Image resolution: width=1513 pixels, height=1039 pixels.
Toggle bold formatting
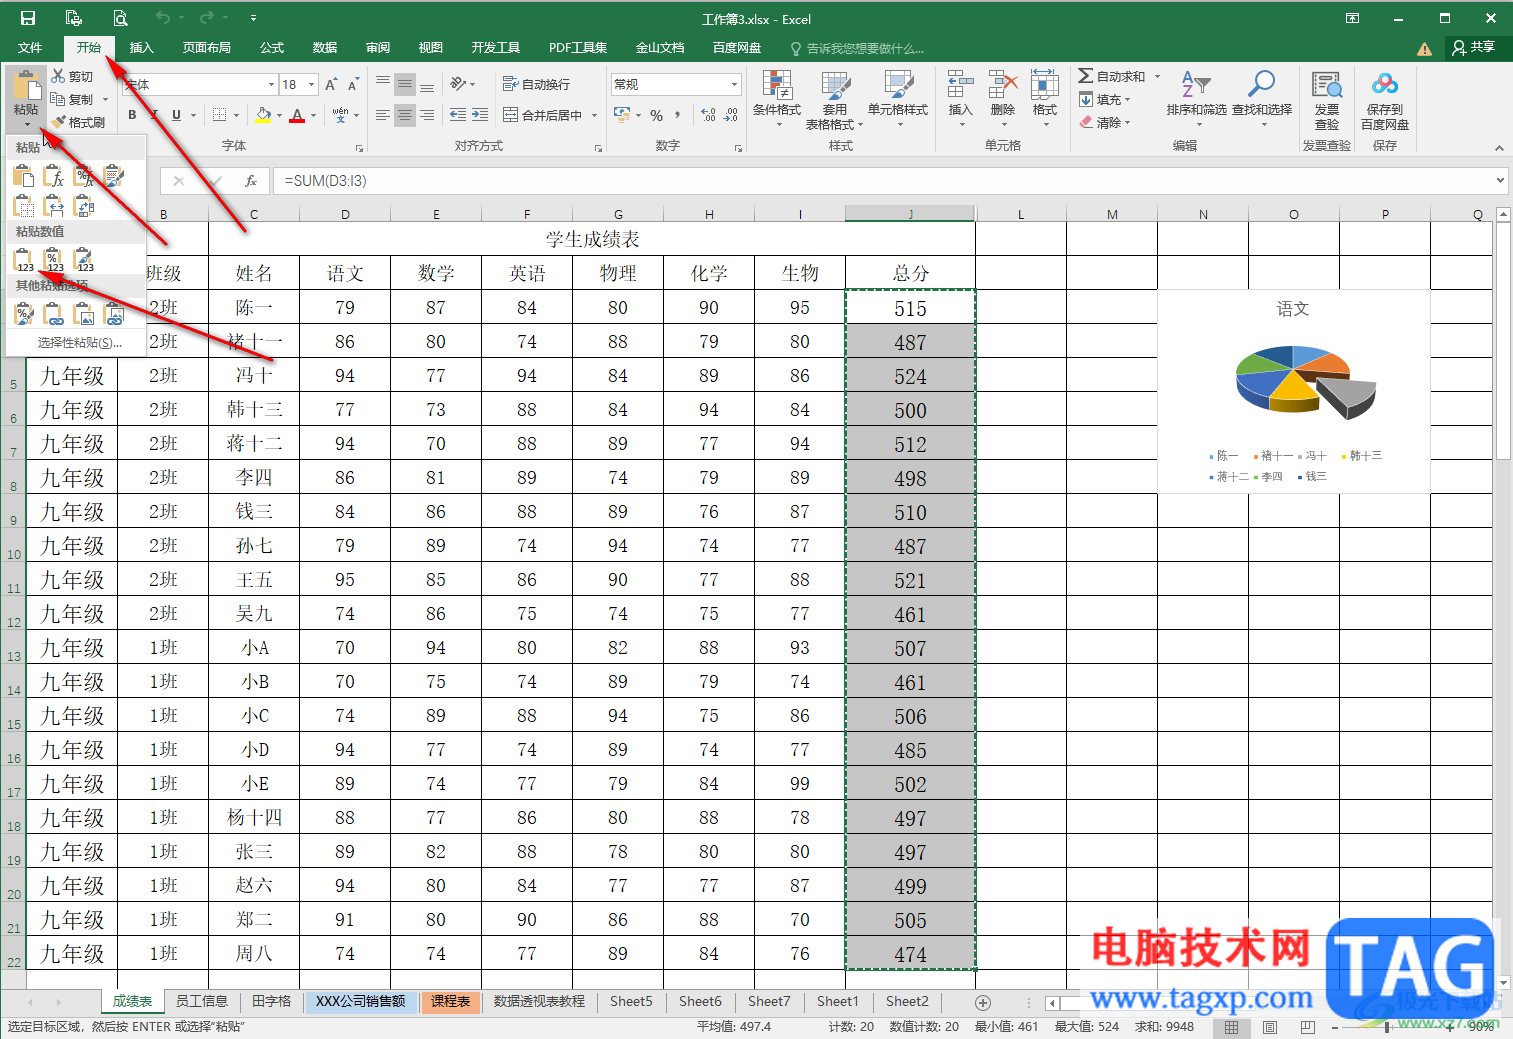pos(132,115)
